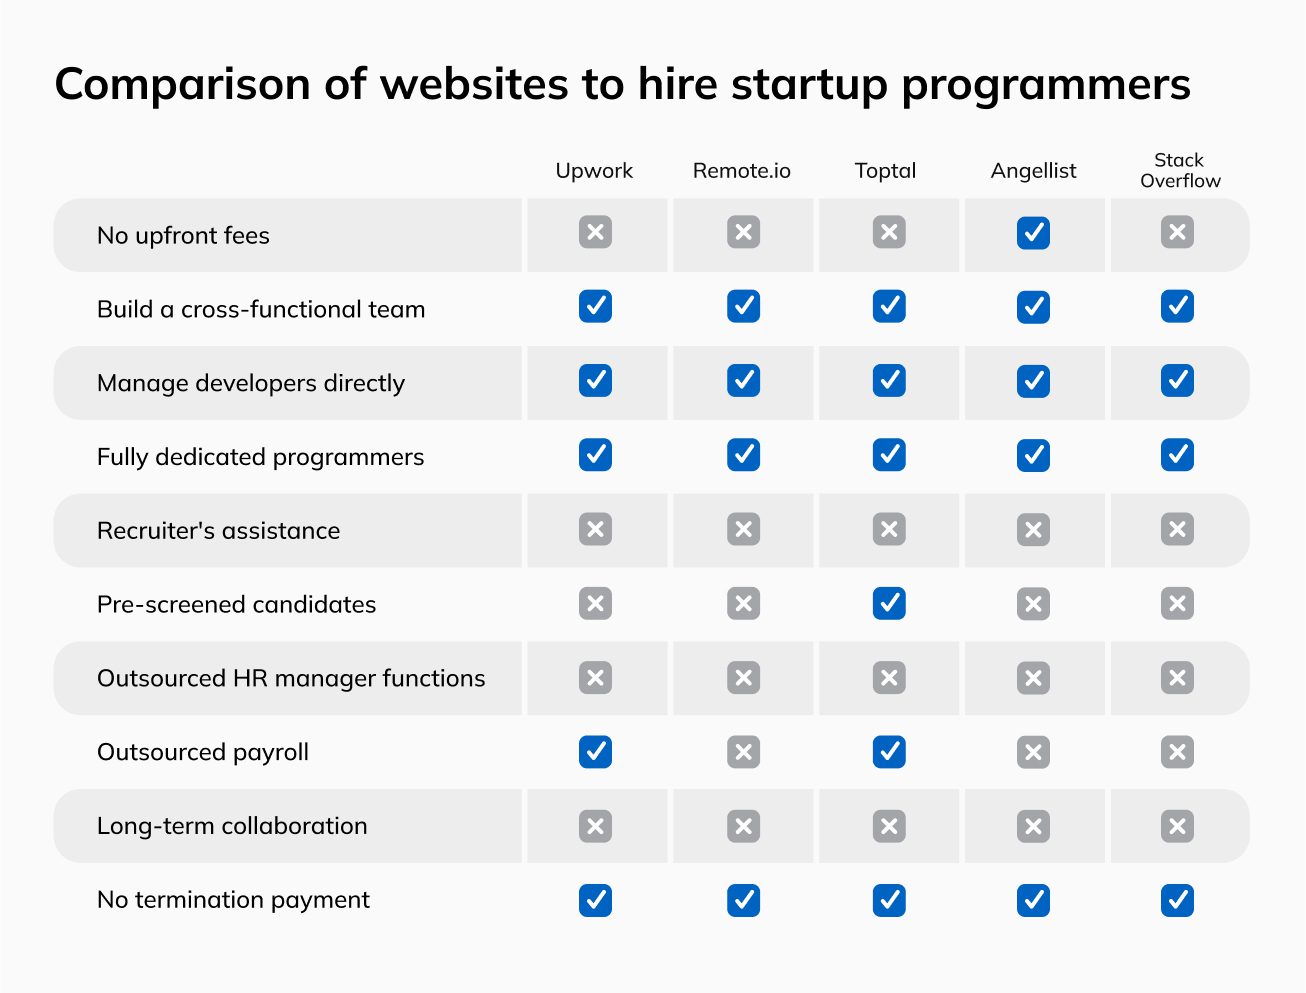This screenshot has height=993, width=1306.
Task: Click the Recruiter's assistance row label
Action: pos(218,531)
